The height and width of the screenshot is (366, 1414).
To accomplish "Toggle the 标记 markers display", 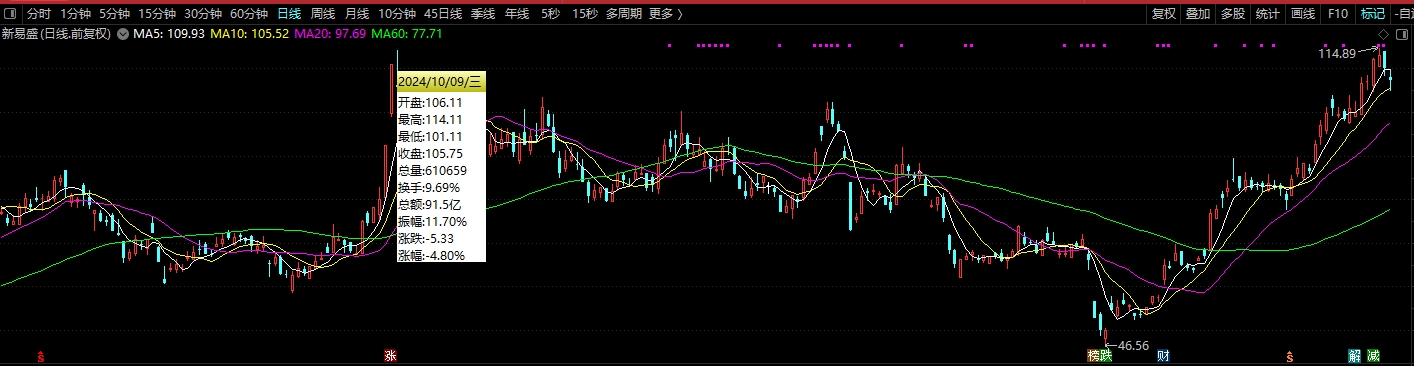I will [1372, 14].
